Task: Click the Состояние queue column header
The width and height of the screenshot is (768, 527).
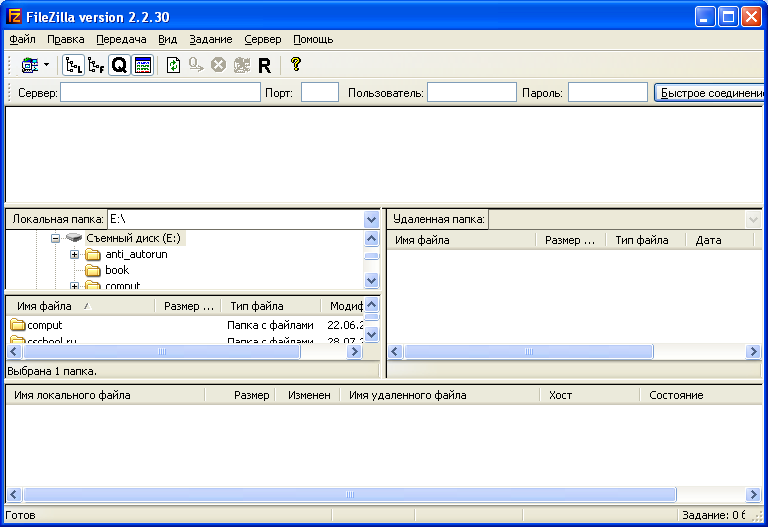Action: click(x=701, y=395)
